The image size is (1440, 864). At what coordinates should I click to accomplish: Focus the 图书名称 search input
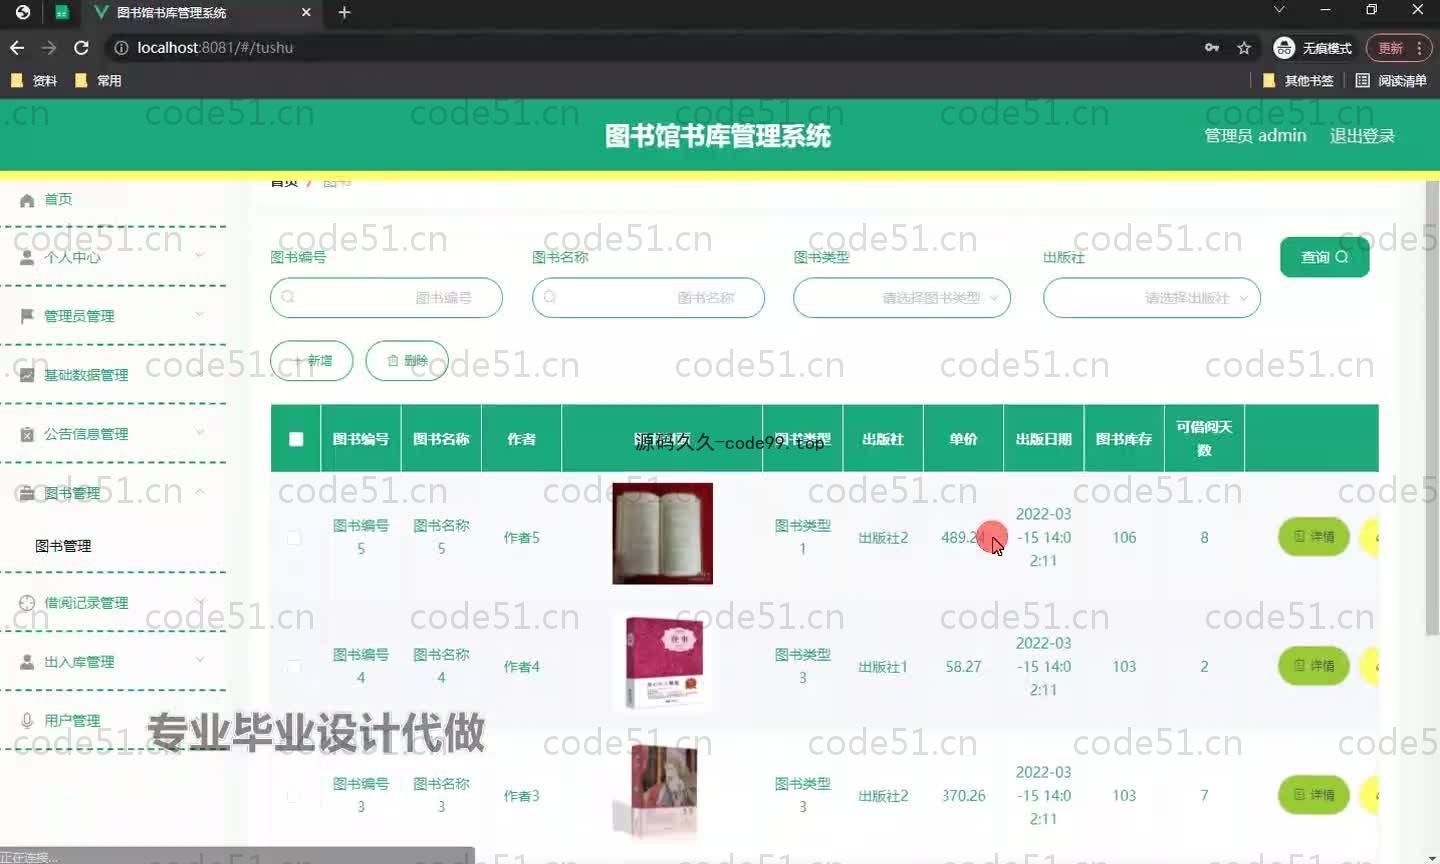(648, 298)
